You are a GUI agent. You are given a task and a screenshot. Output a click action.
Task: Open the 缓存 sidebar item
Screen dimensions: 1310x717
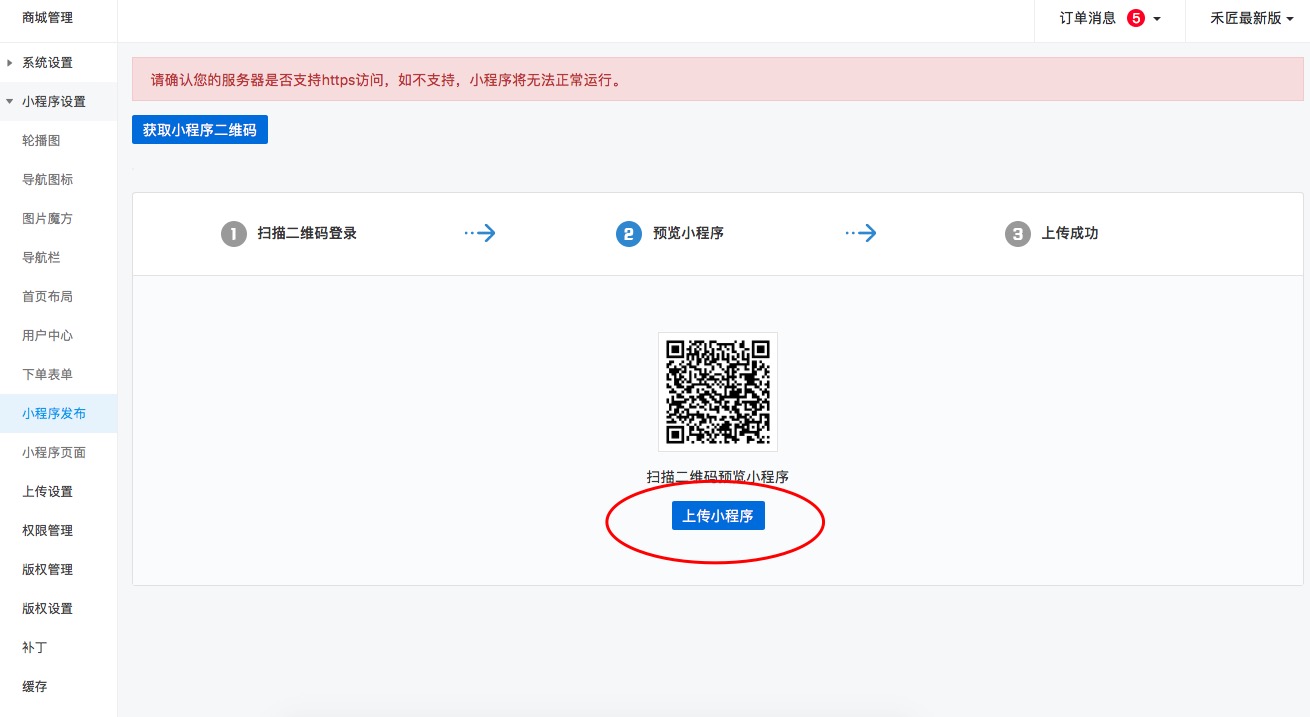click(35, 687)
